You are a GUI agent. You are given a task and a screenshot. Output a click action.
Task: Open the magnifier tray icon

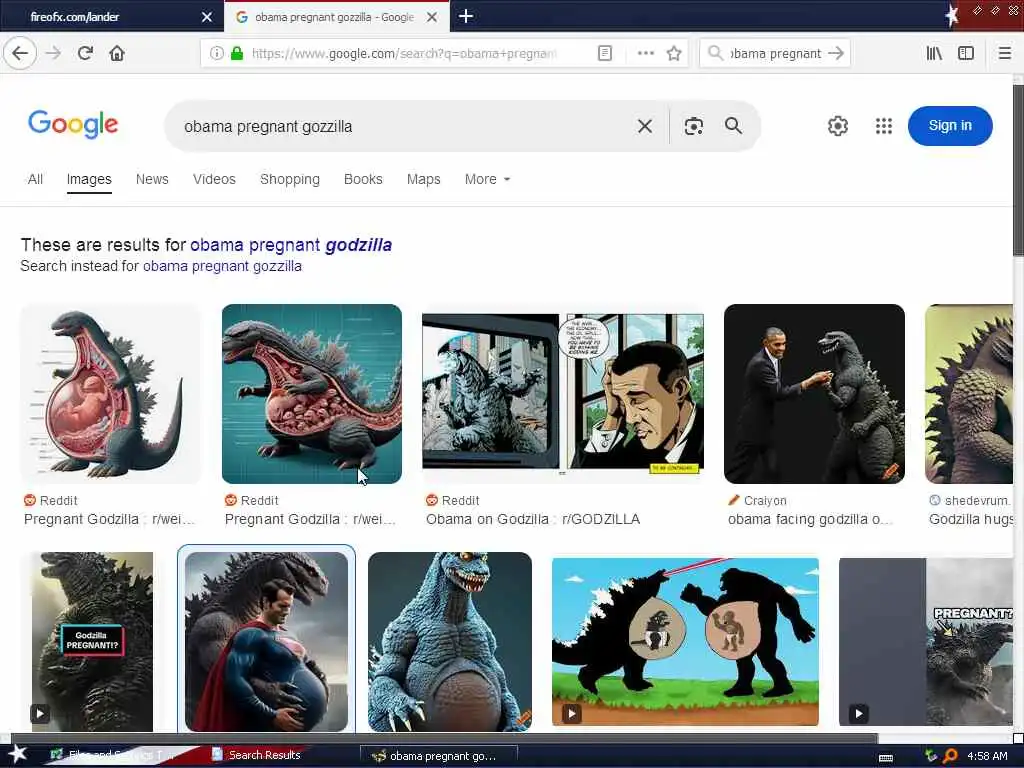click(950, 756)
